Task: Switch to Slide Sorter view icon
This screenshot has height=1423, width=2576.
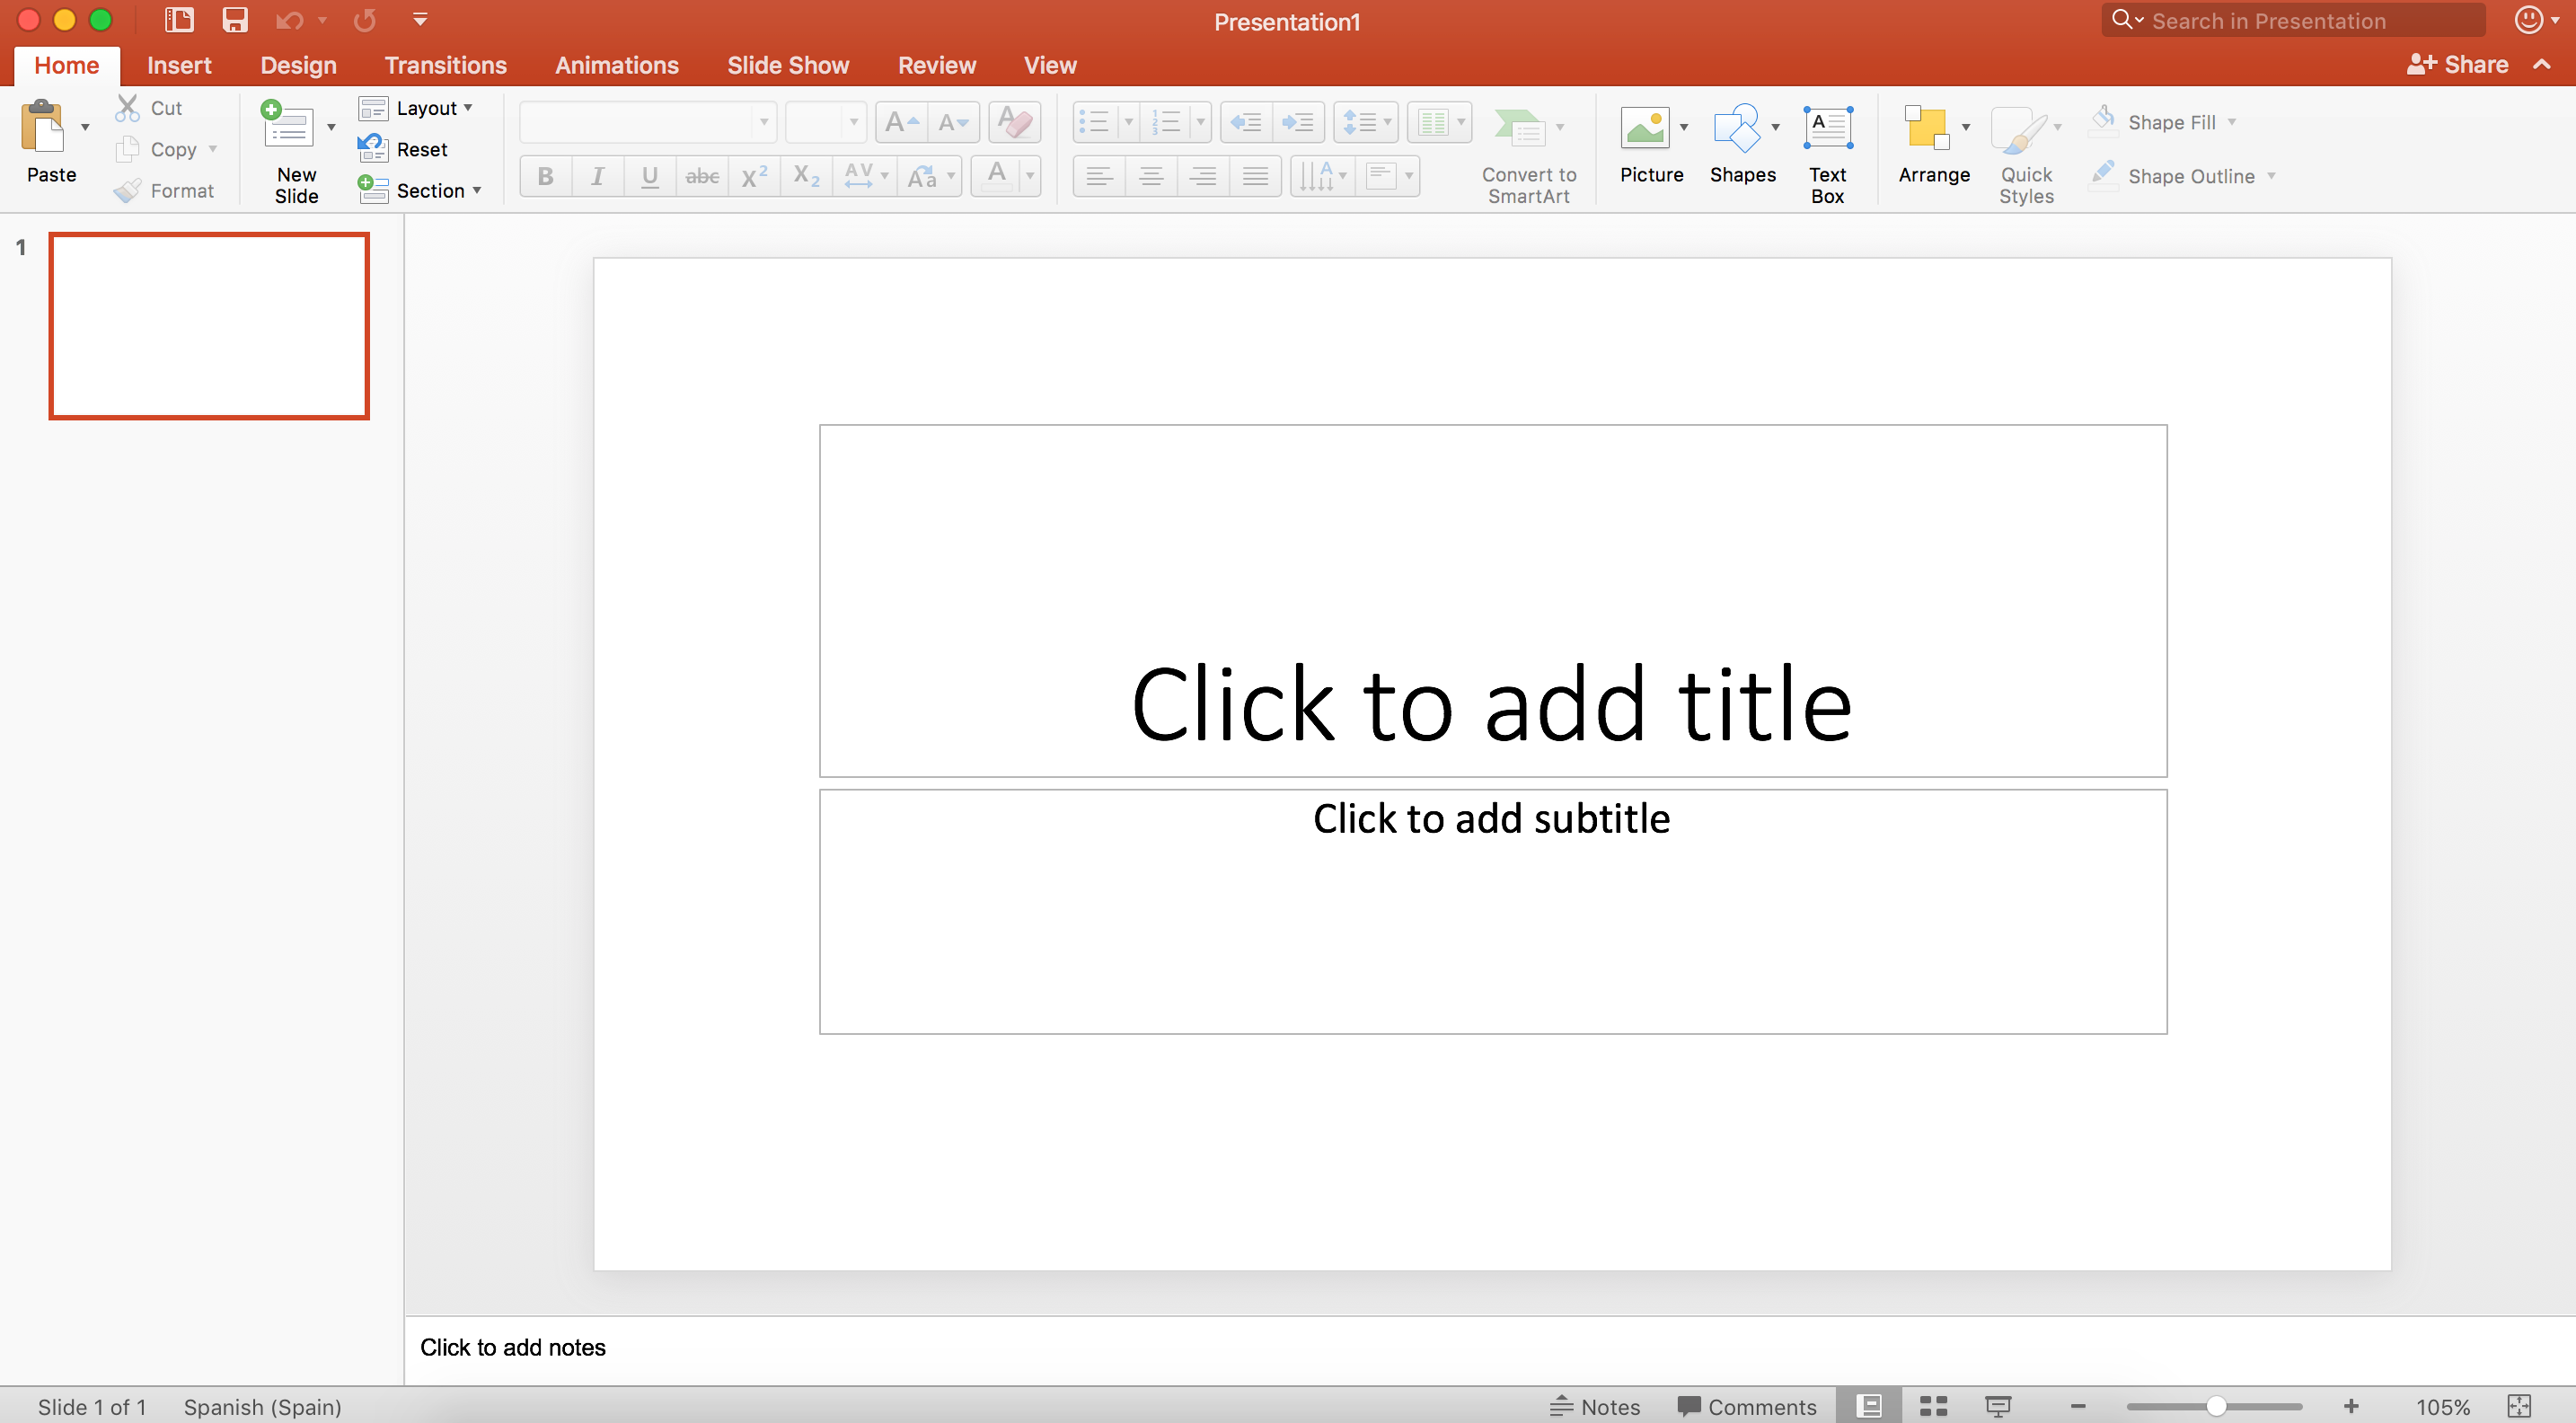Action: [1933, 1406]
